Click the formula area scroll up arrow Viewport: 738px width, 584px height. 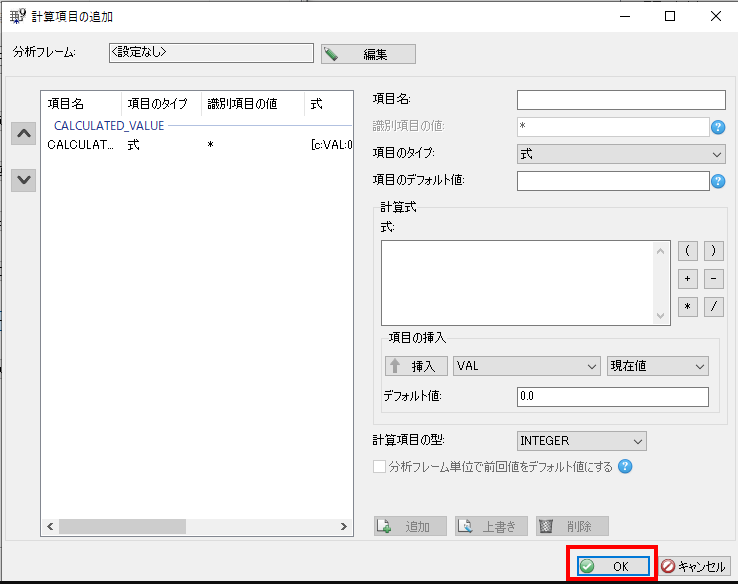660,251
